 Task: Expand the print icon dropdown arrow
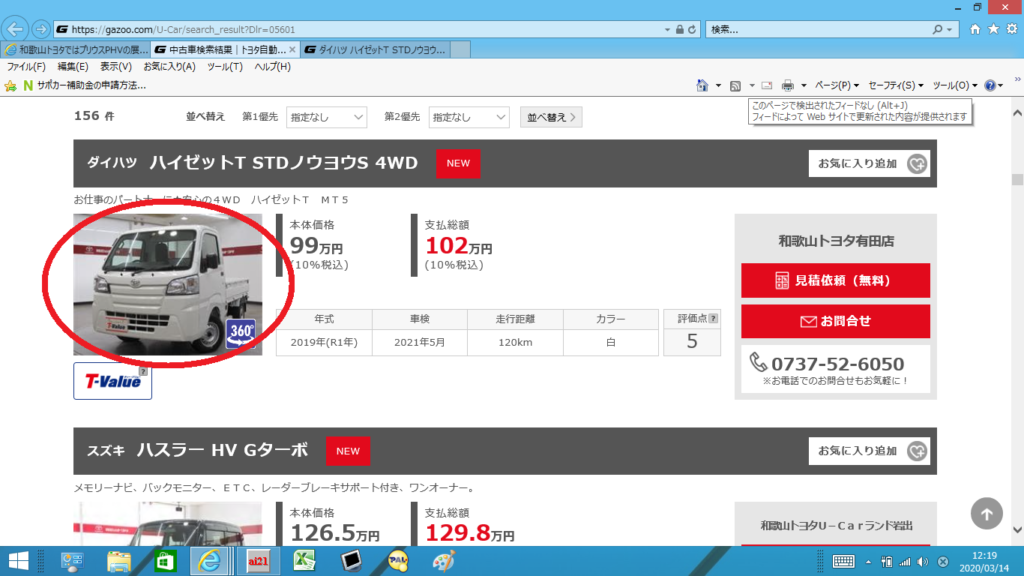pyautogui.click(x=804, y=86)
